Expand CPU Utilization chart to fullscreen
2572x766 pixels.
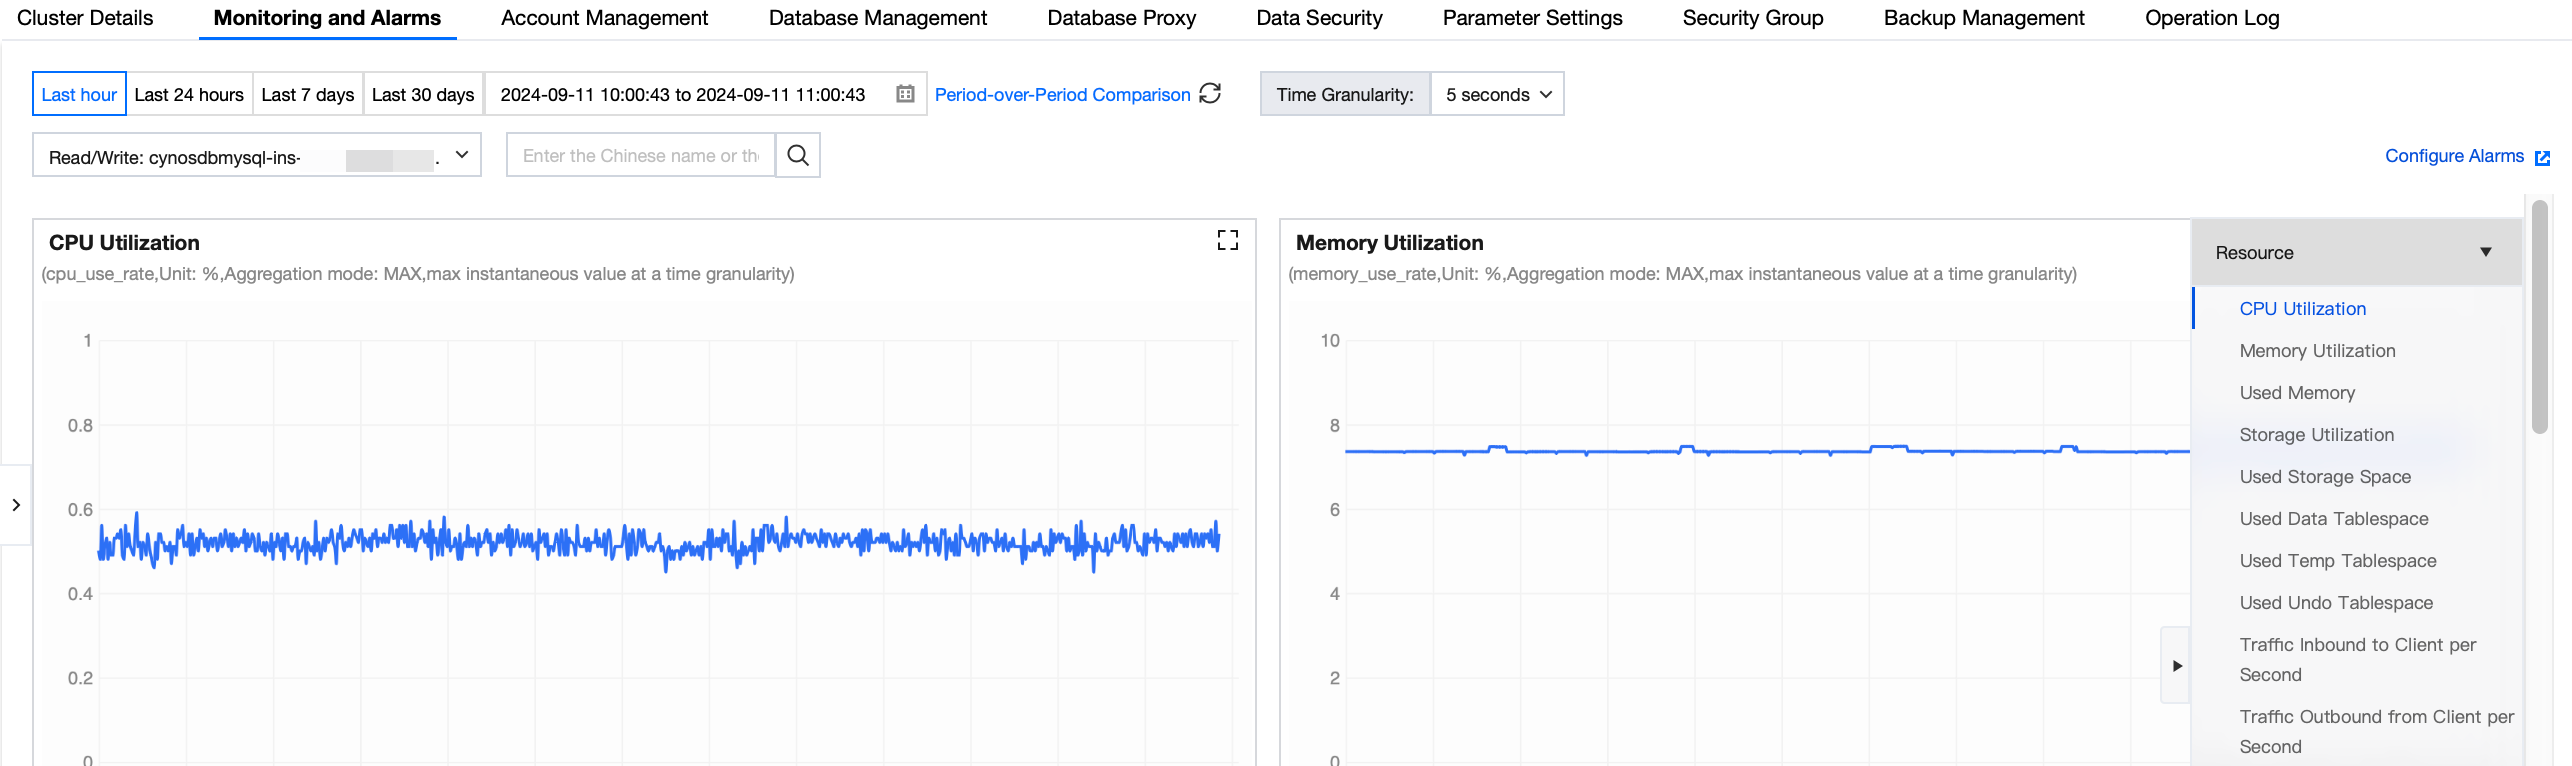1227,240
